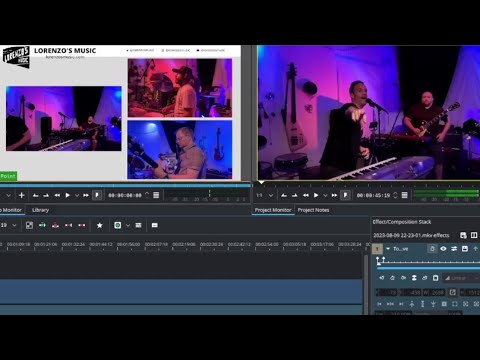Viewport: 480px width, 360px height.
Task: Start timeline preview render (green icon)
Action: (x=118, y=225)
